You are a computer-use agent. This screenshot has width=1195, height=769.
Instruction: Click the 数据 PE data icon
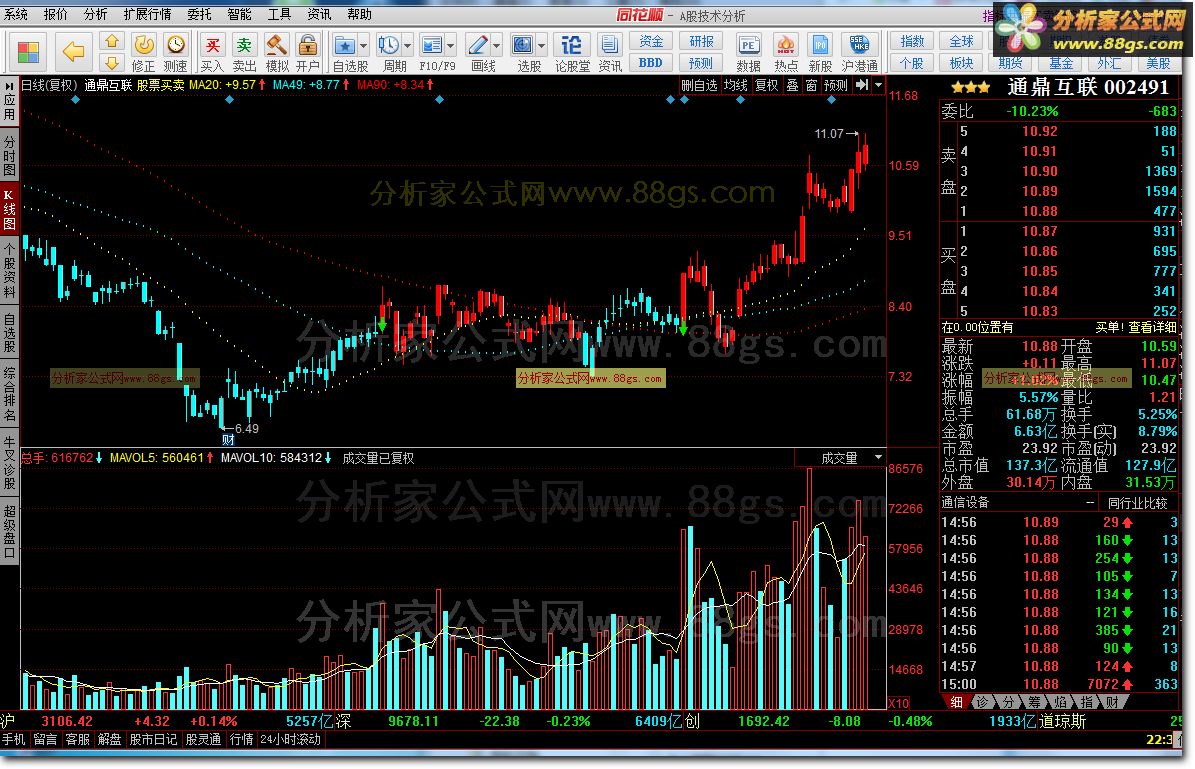[748, 53]
